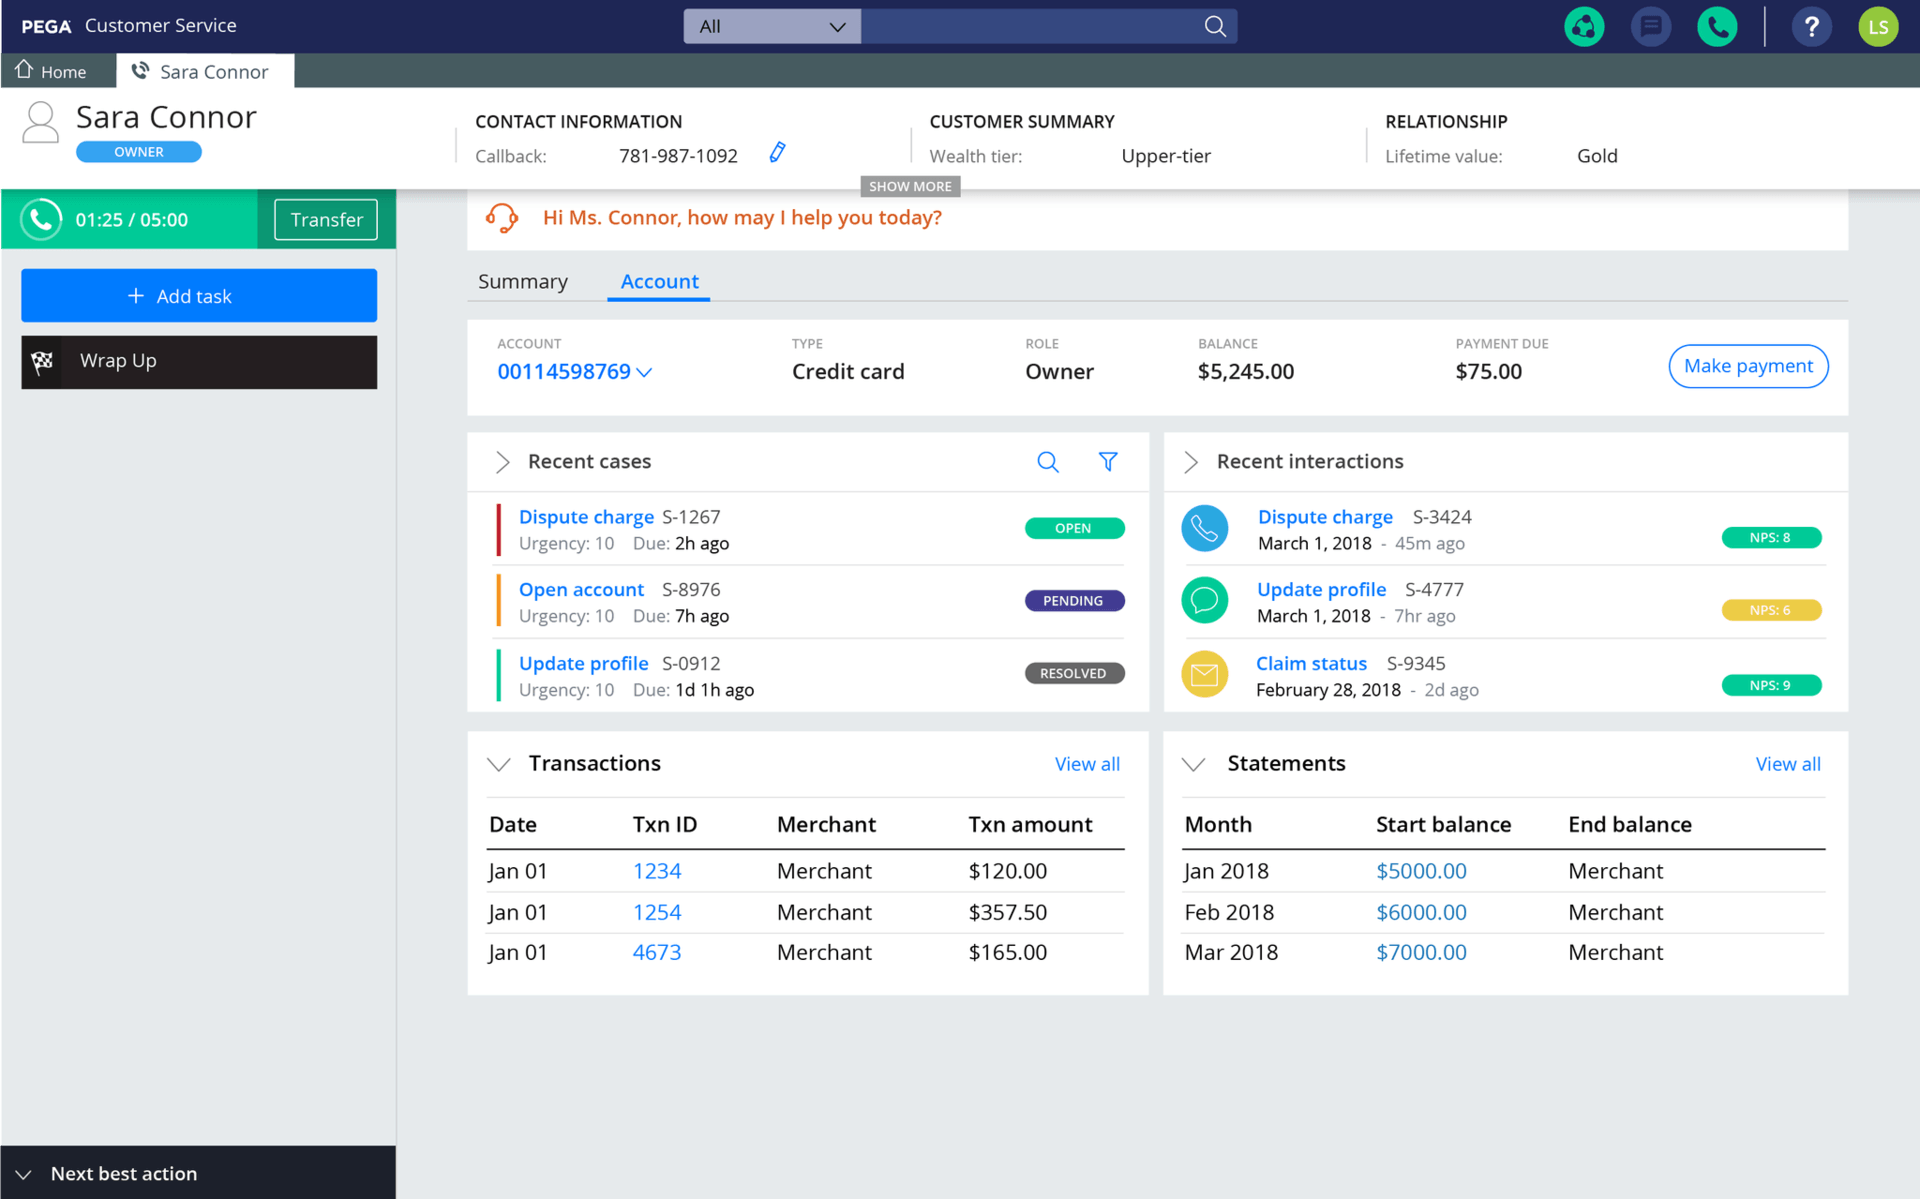Click Add task button
The height and width of the screenshot is (1199, 1920).
click(198, 296)
